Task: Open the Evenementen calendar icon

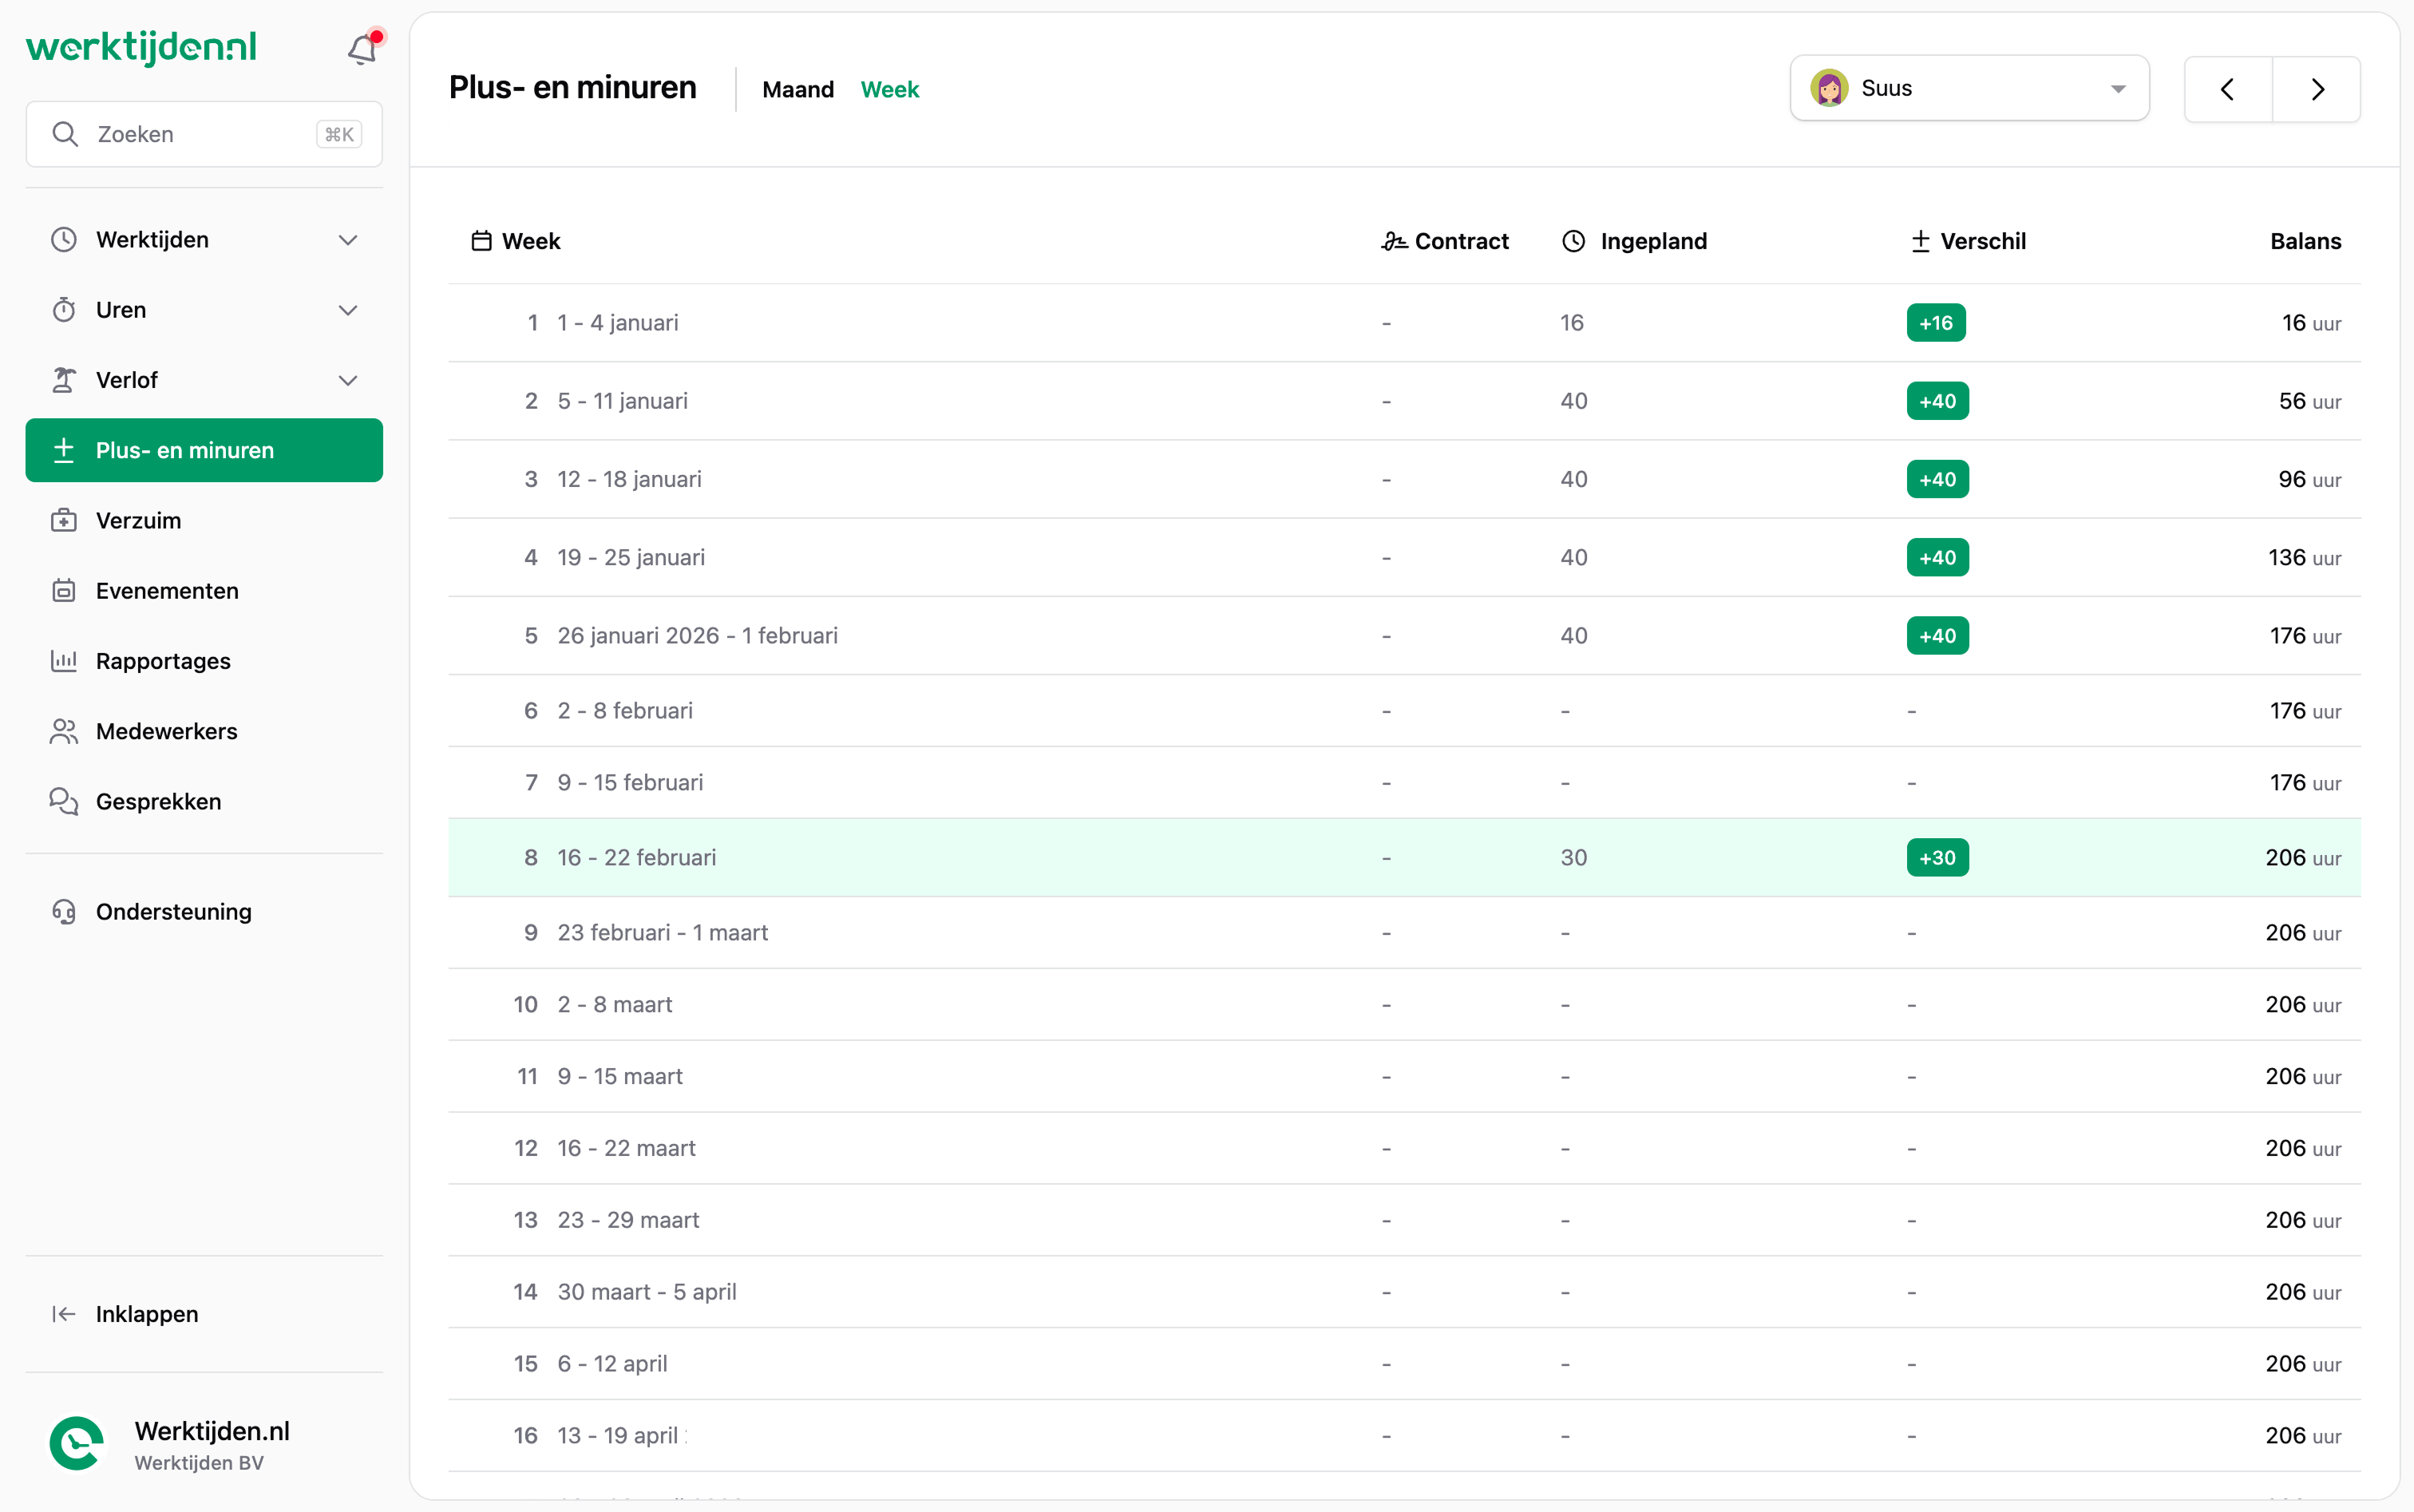Action: point(62,590)
